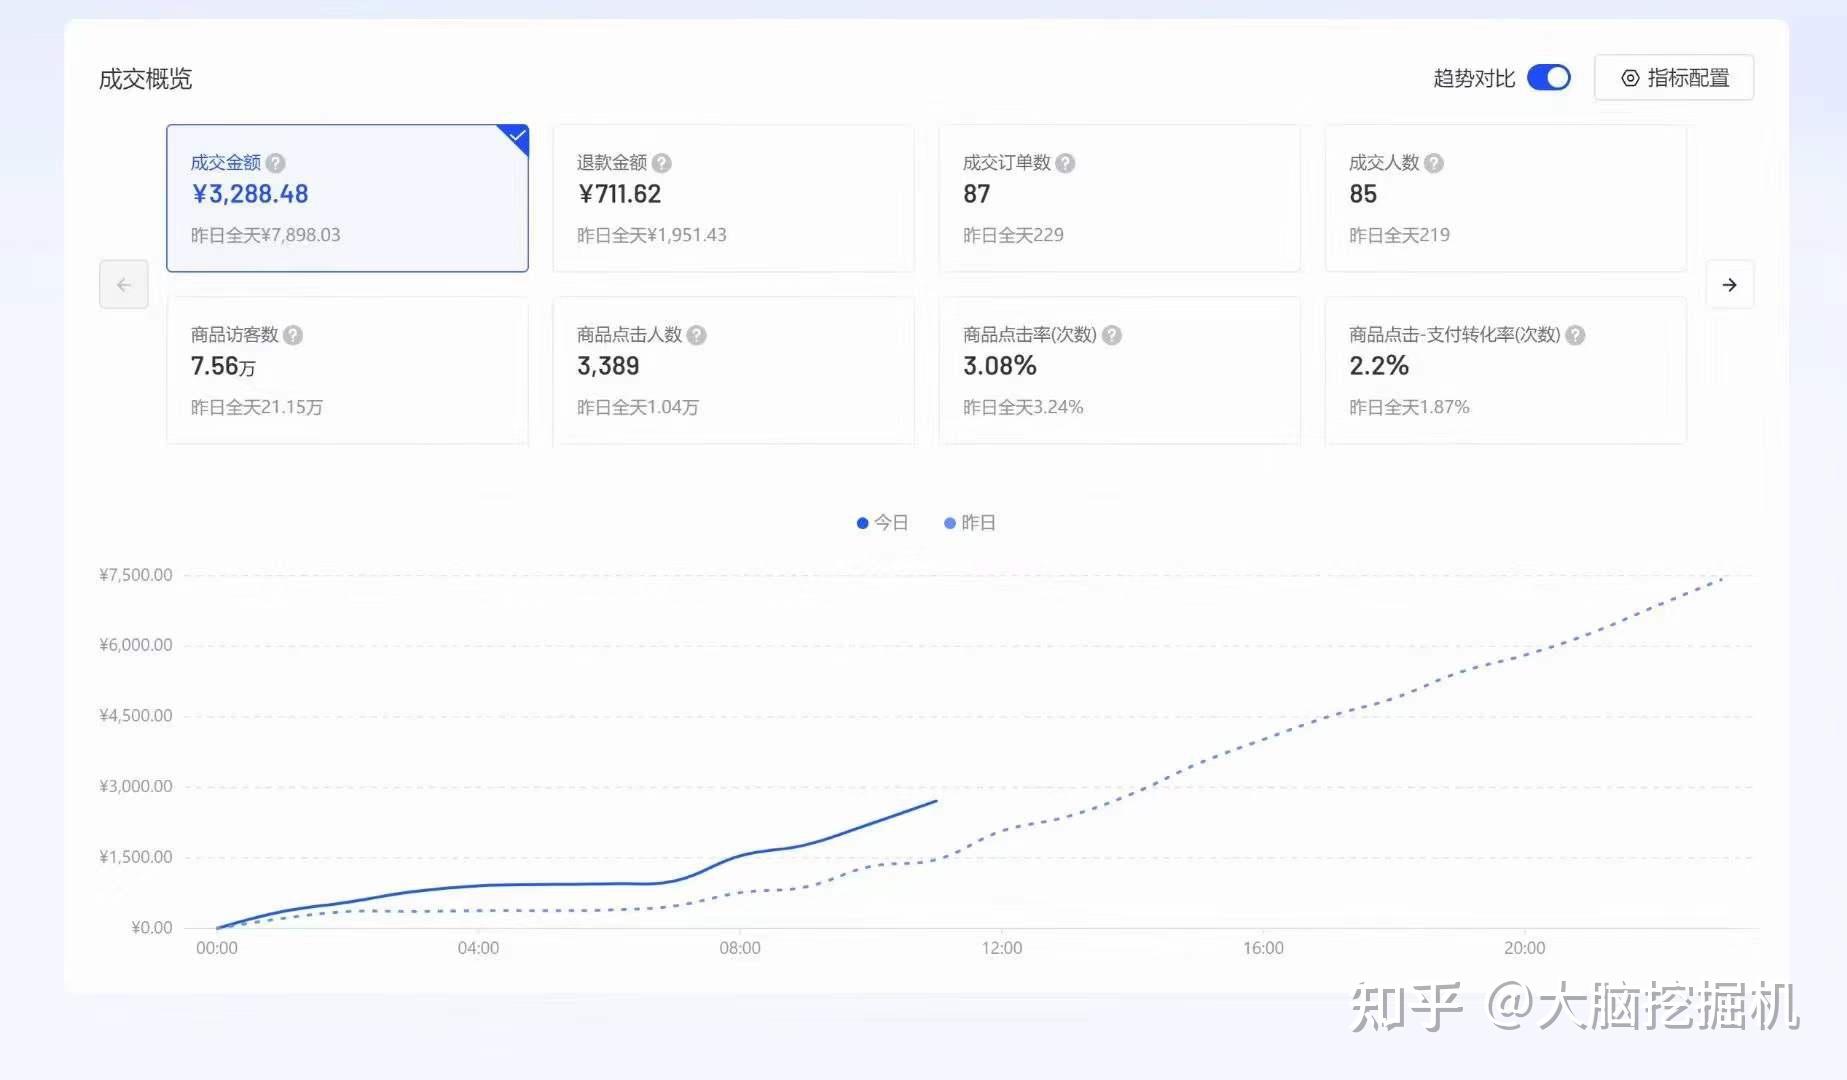Click the selected 成交金额 card checkmark

[518, 135]
